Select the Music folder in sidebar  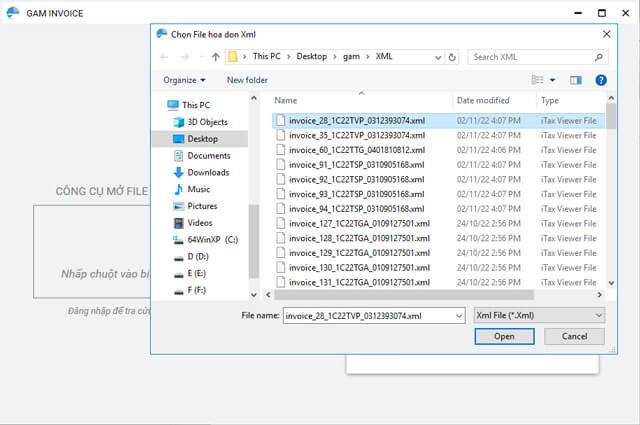tap(198, 189)
